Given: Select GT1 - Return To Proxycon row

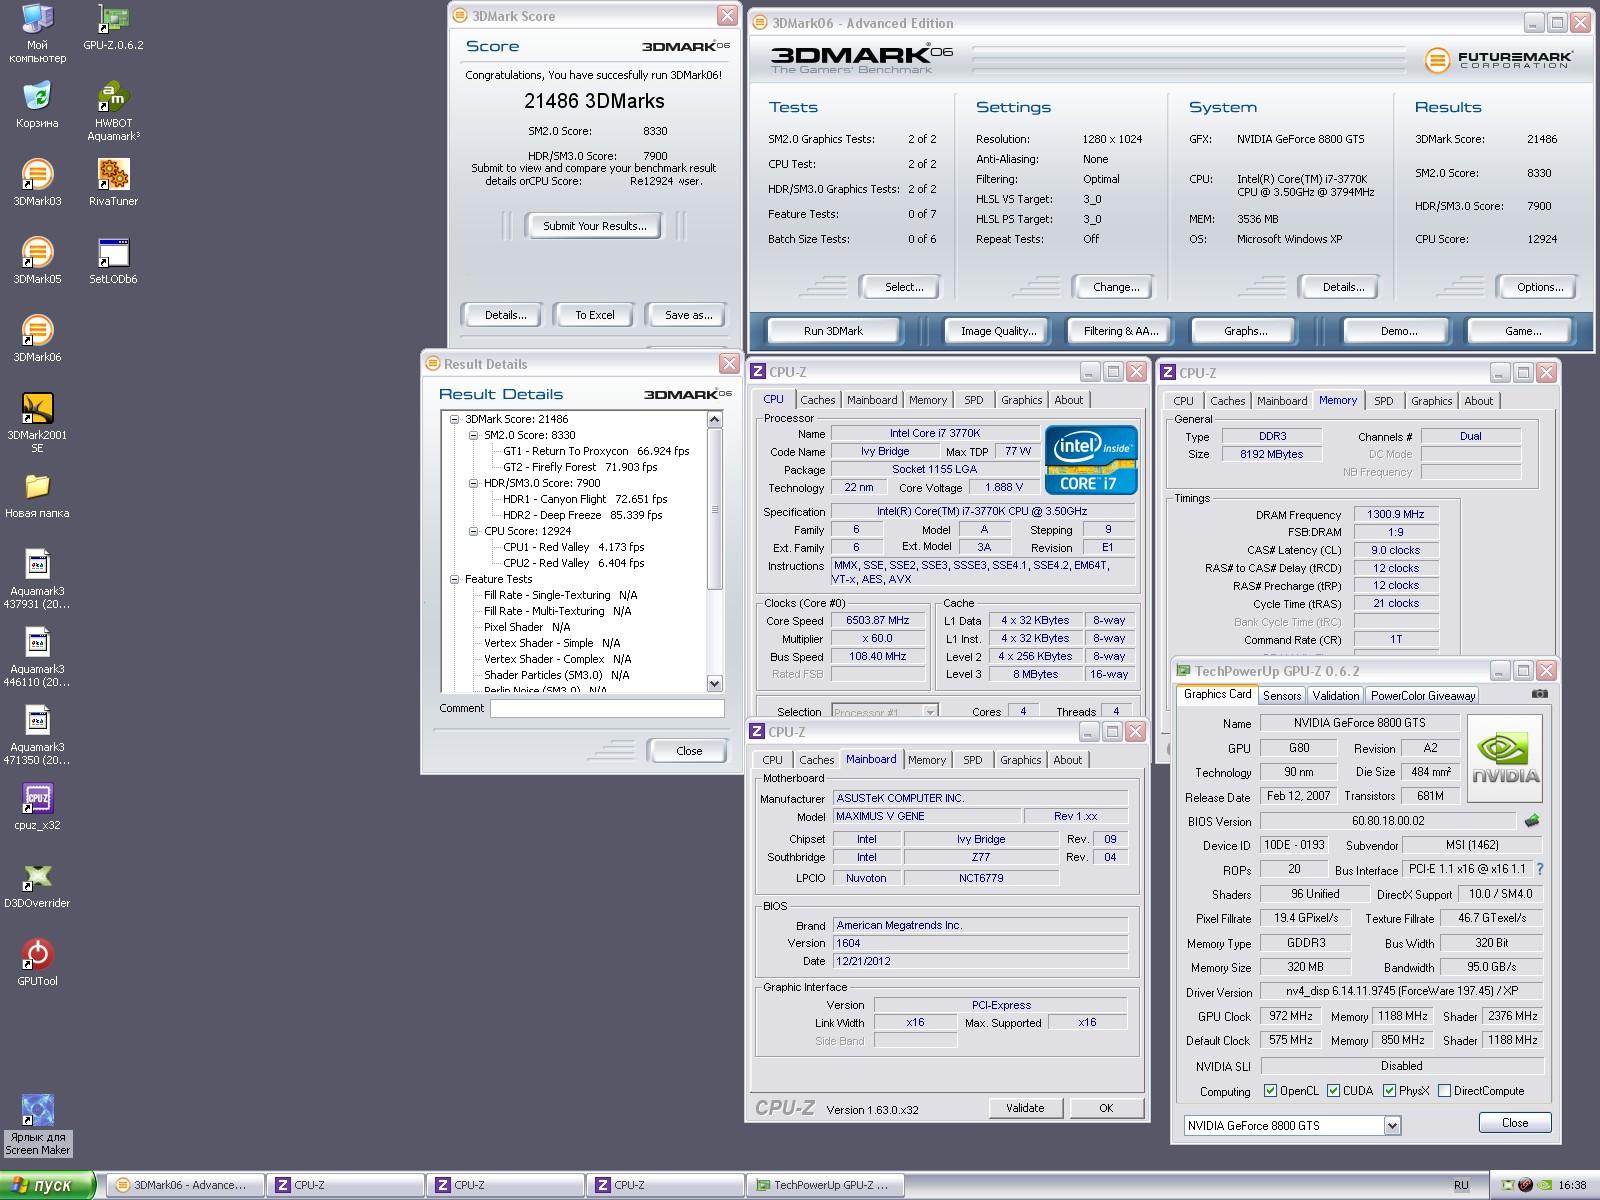Looking at the screenshot, I should pyautogui.click(x=596, y=451).
